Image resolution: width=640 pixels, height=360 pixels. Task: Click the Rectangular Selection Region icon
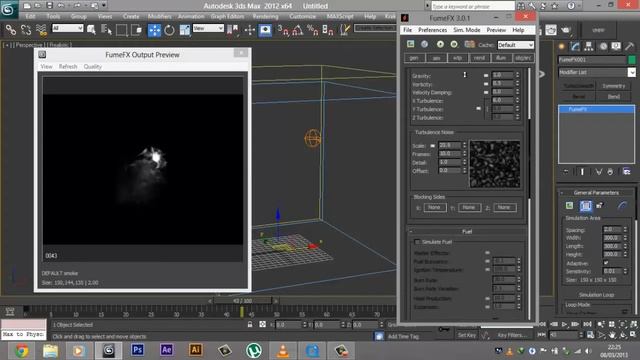click(121, 30)
